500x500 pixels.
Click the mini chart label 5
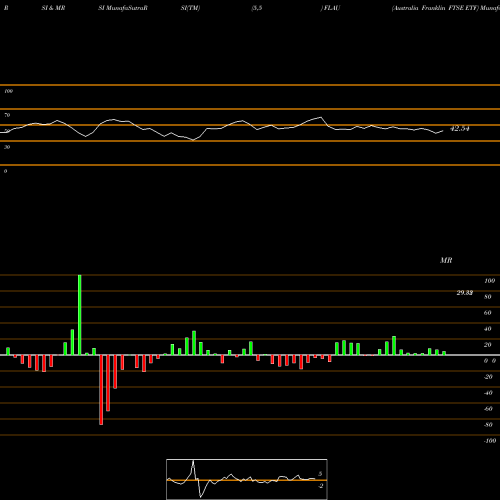tap(320, 474)
